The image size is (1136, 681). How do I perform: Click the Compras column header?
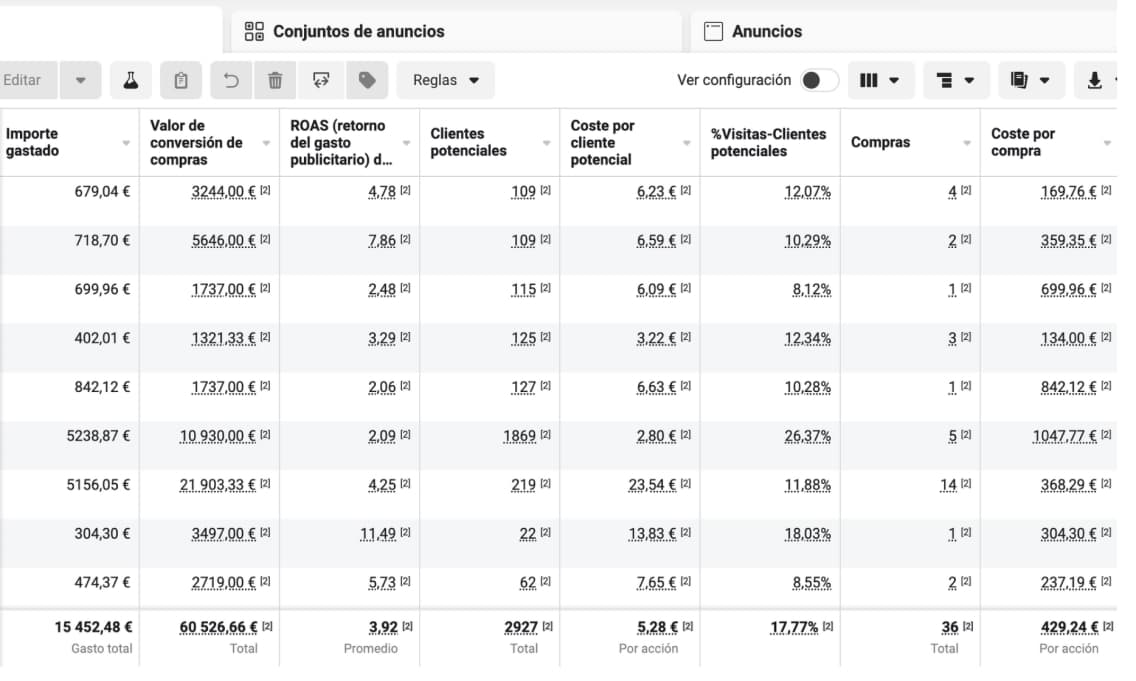pos(880,142)
